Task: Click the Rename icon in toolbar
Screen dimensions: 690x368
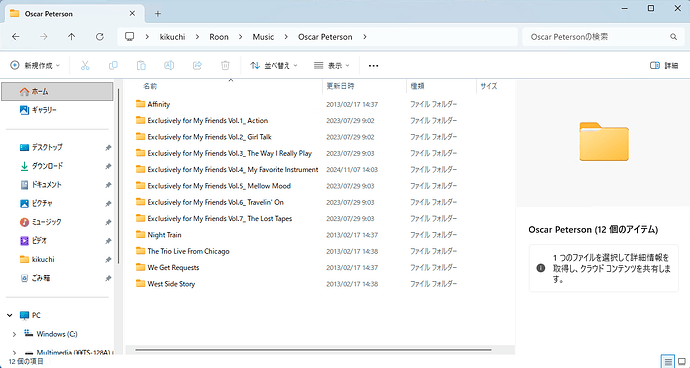Action: pyautogui.click(x=169, y=66)
